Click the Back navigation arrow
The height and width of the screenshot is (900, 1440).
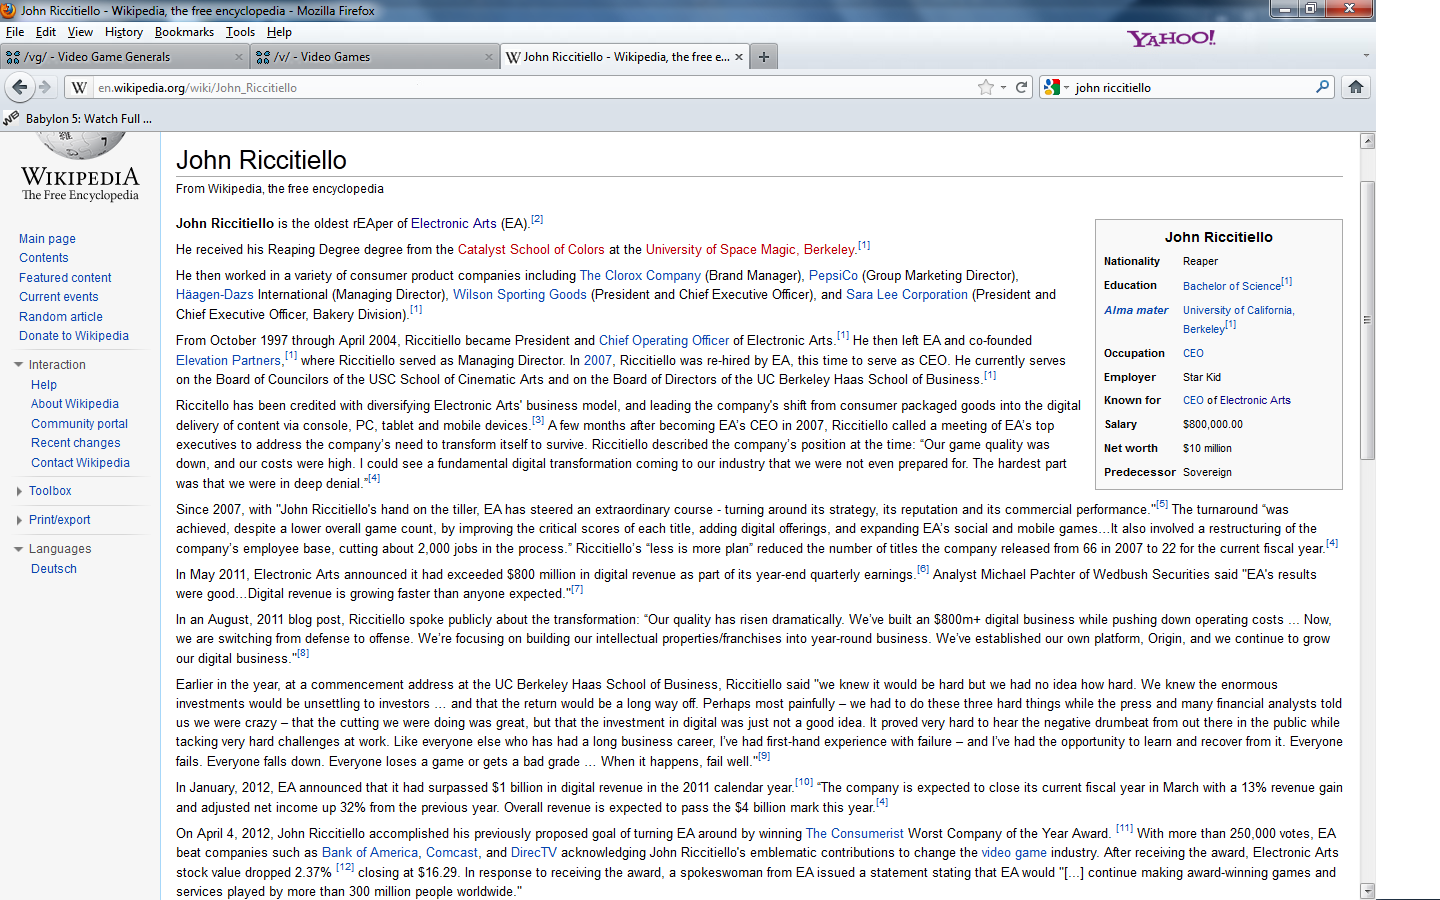tap(19, 87)
